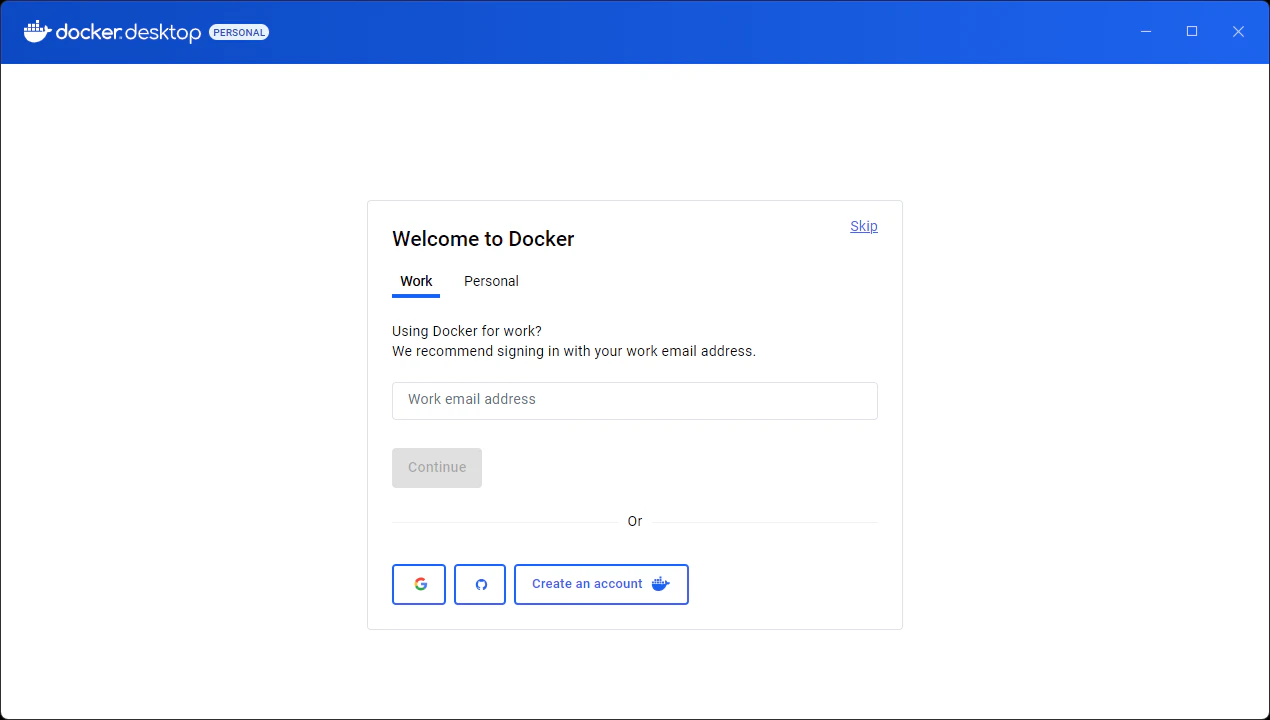The width and height of the screenshot is (1270, 720).
Task: Click the Docker Desktop whale logo
Action: (37, 32)
